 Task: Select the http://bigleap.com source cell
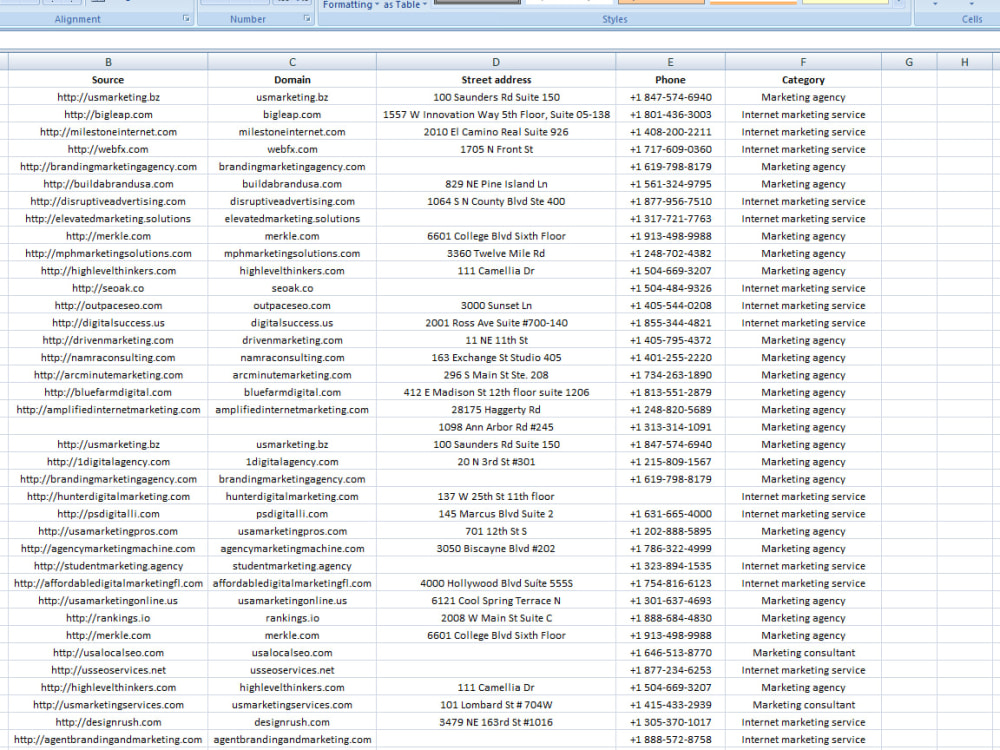click(108, 115)
